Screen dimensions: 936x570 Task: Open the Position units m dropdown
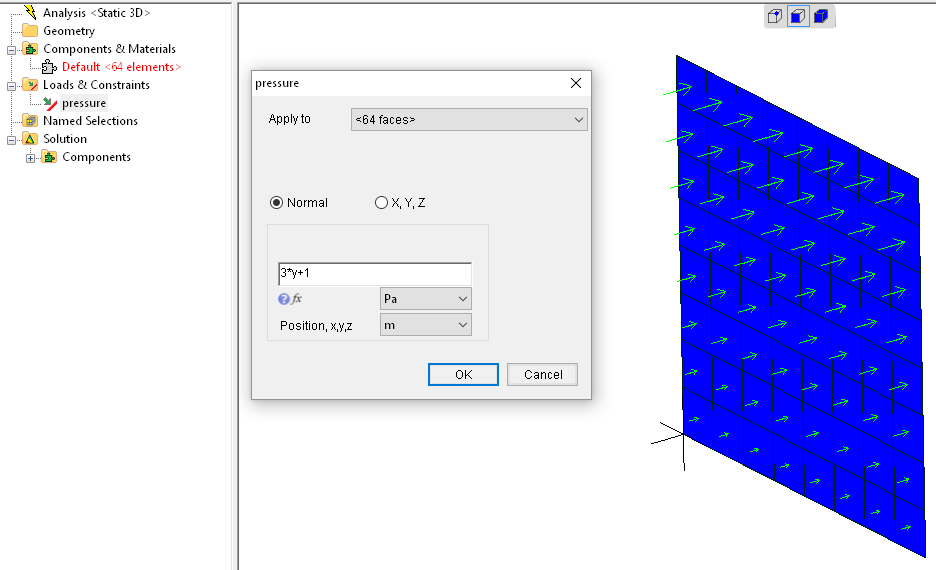(426, 325)
